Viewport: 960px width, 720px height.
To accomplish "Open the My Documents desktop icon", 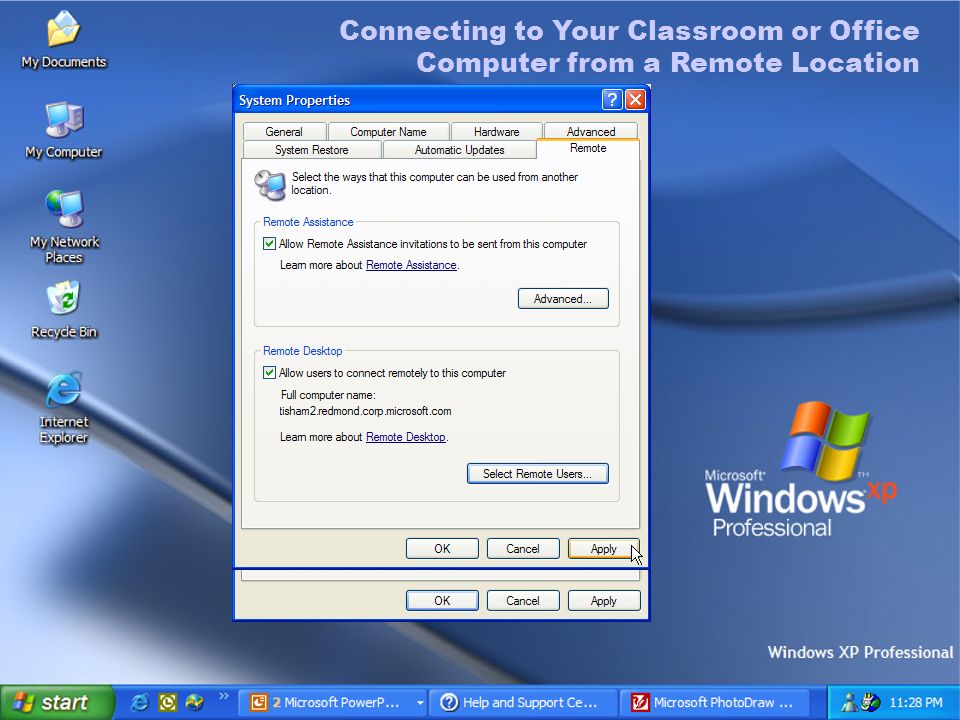I will point(64,38).
